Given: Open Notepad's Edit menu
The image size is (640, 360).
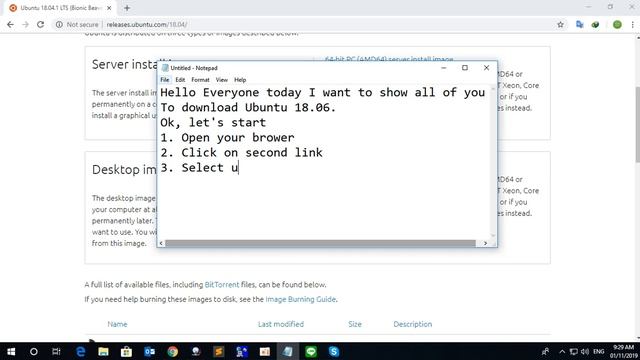Looking at the screenshot, I should tap(180, 80).
